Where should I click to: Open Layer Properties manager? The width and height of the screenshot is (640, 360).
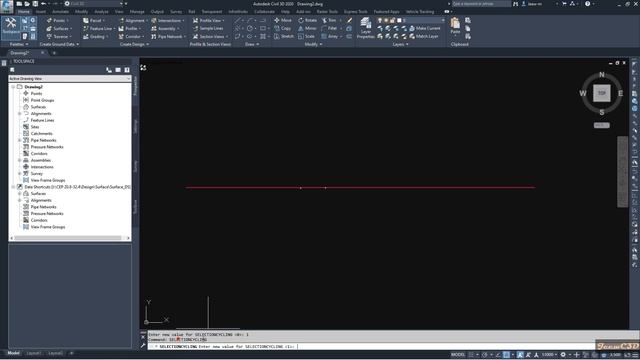(x=365, y=28)
